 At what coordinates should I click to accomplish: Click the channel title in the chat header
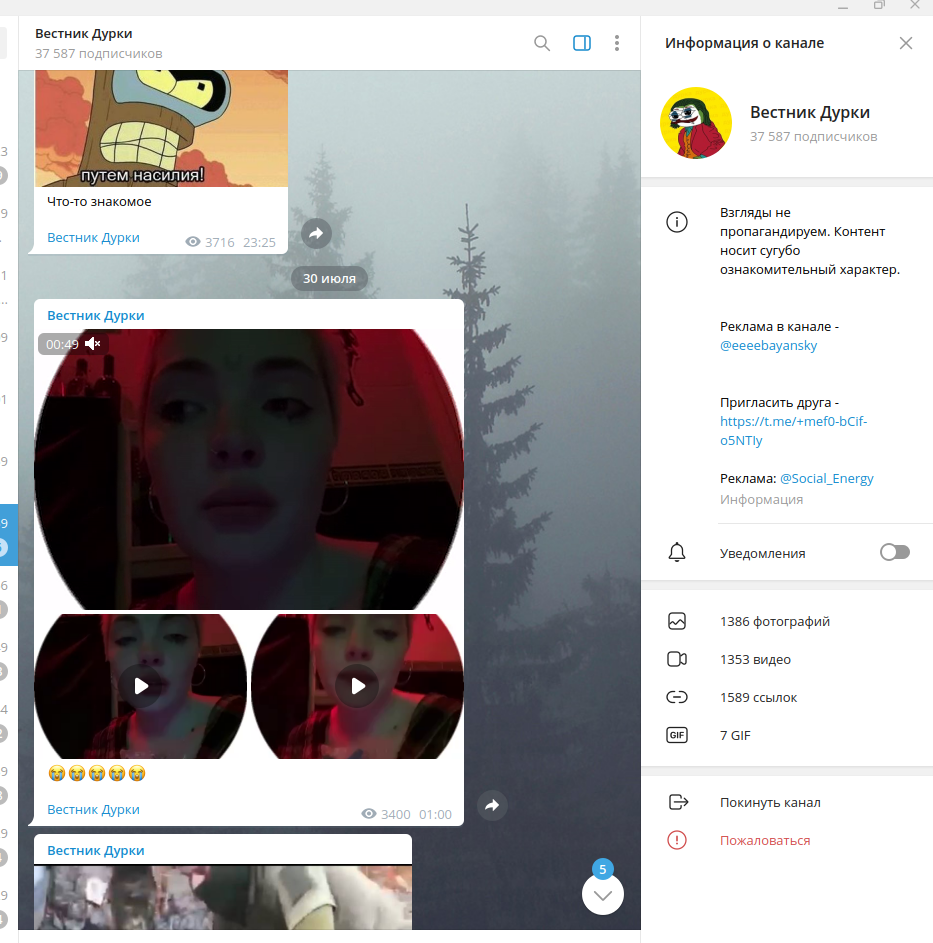coord(84,34)
